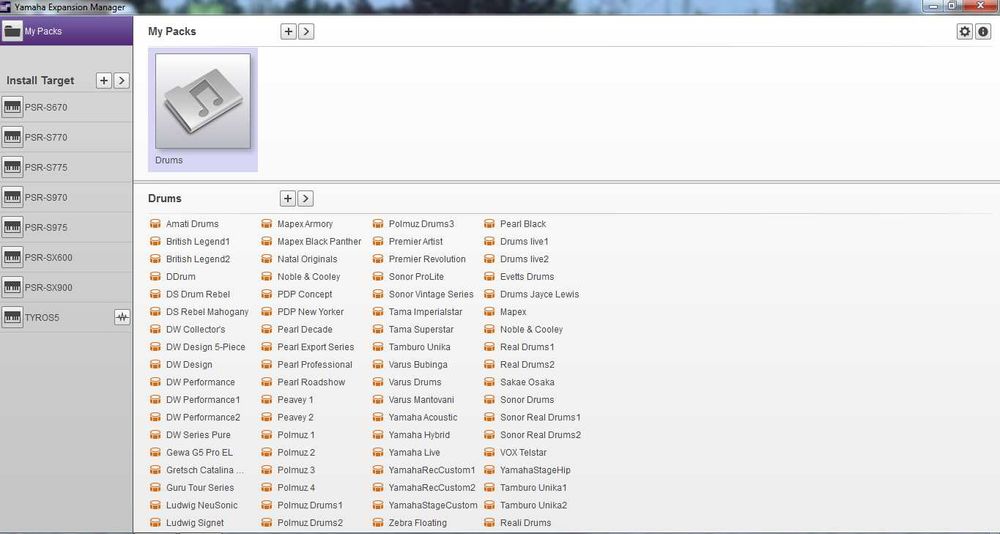This screenshot has height=534, width=1000.
Task: Click the drum icon for Mapex Armory
Action: 267,224
